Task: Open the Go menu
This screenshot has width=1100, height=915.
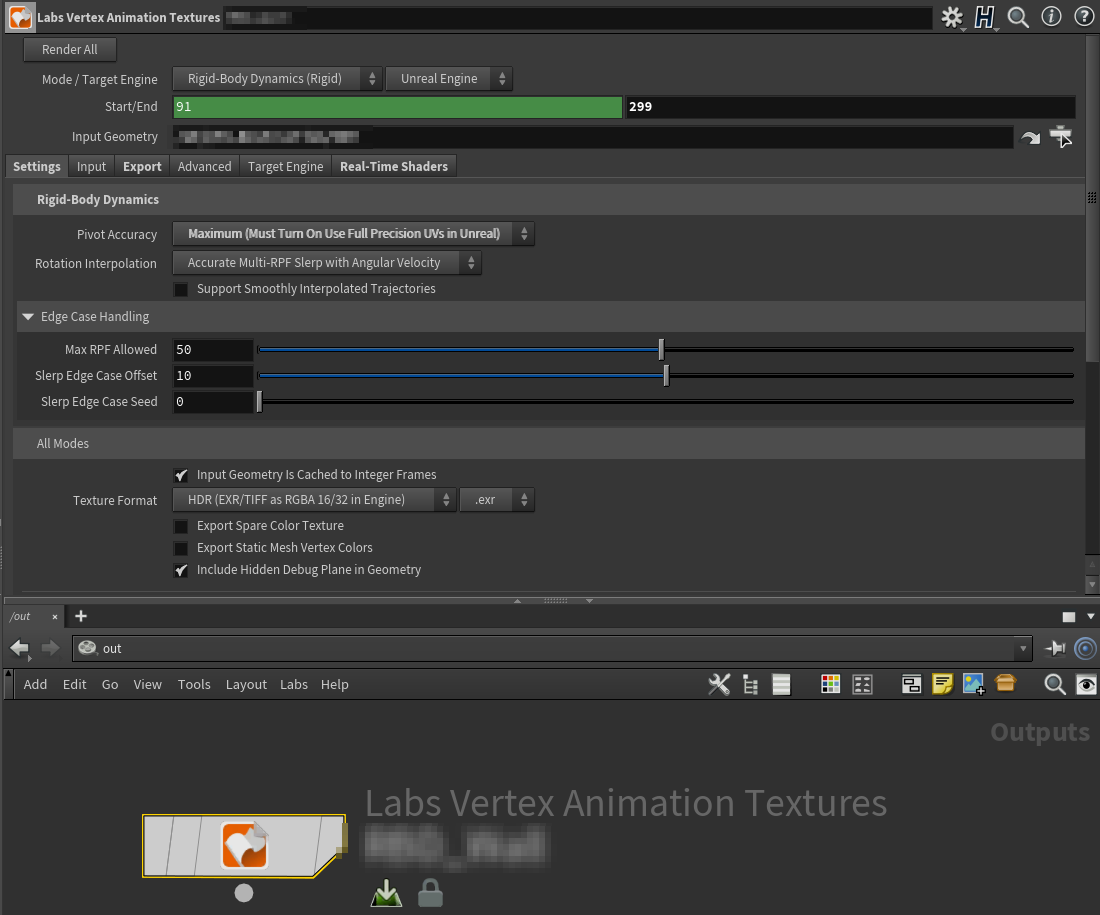Action: (110, 684)
